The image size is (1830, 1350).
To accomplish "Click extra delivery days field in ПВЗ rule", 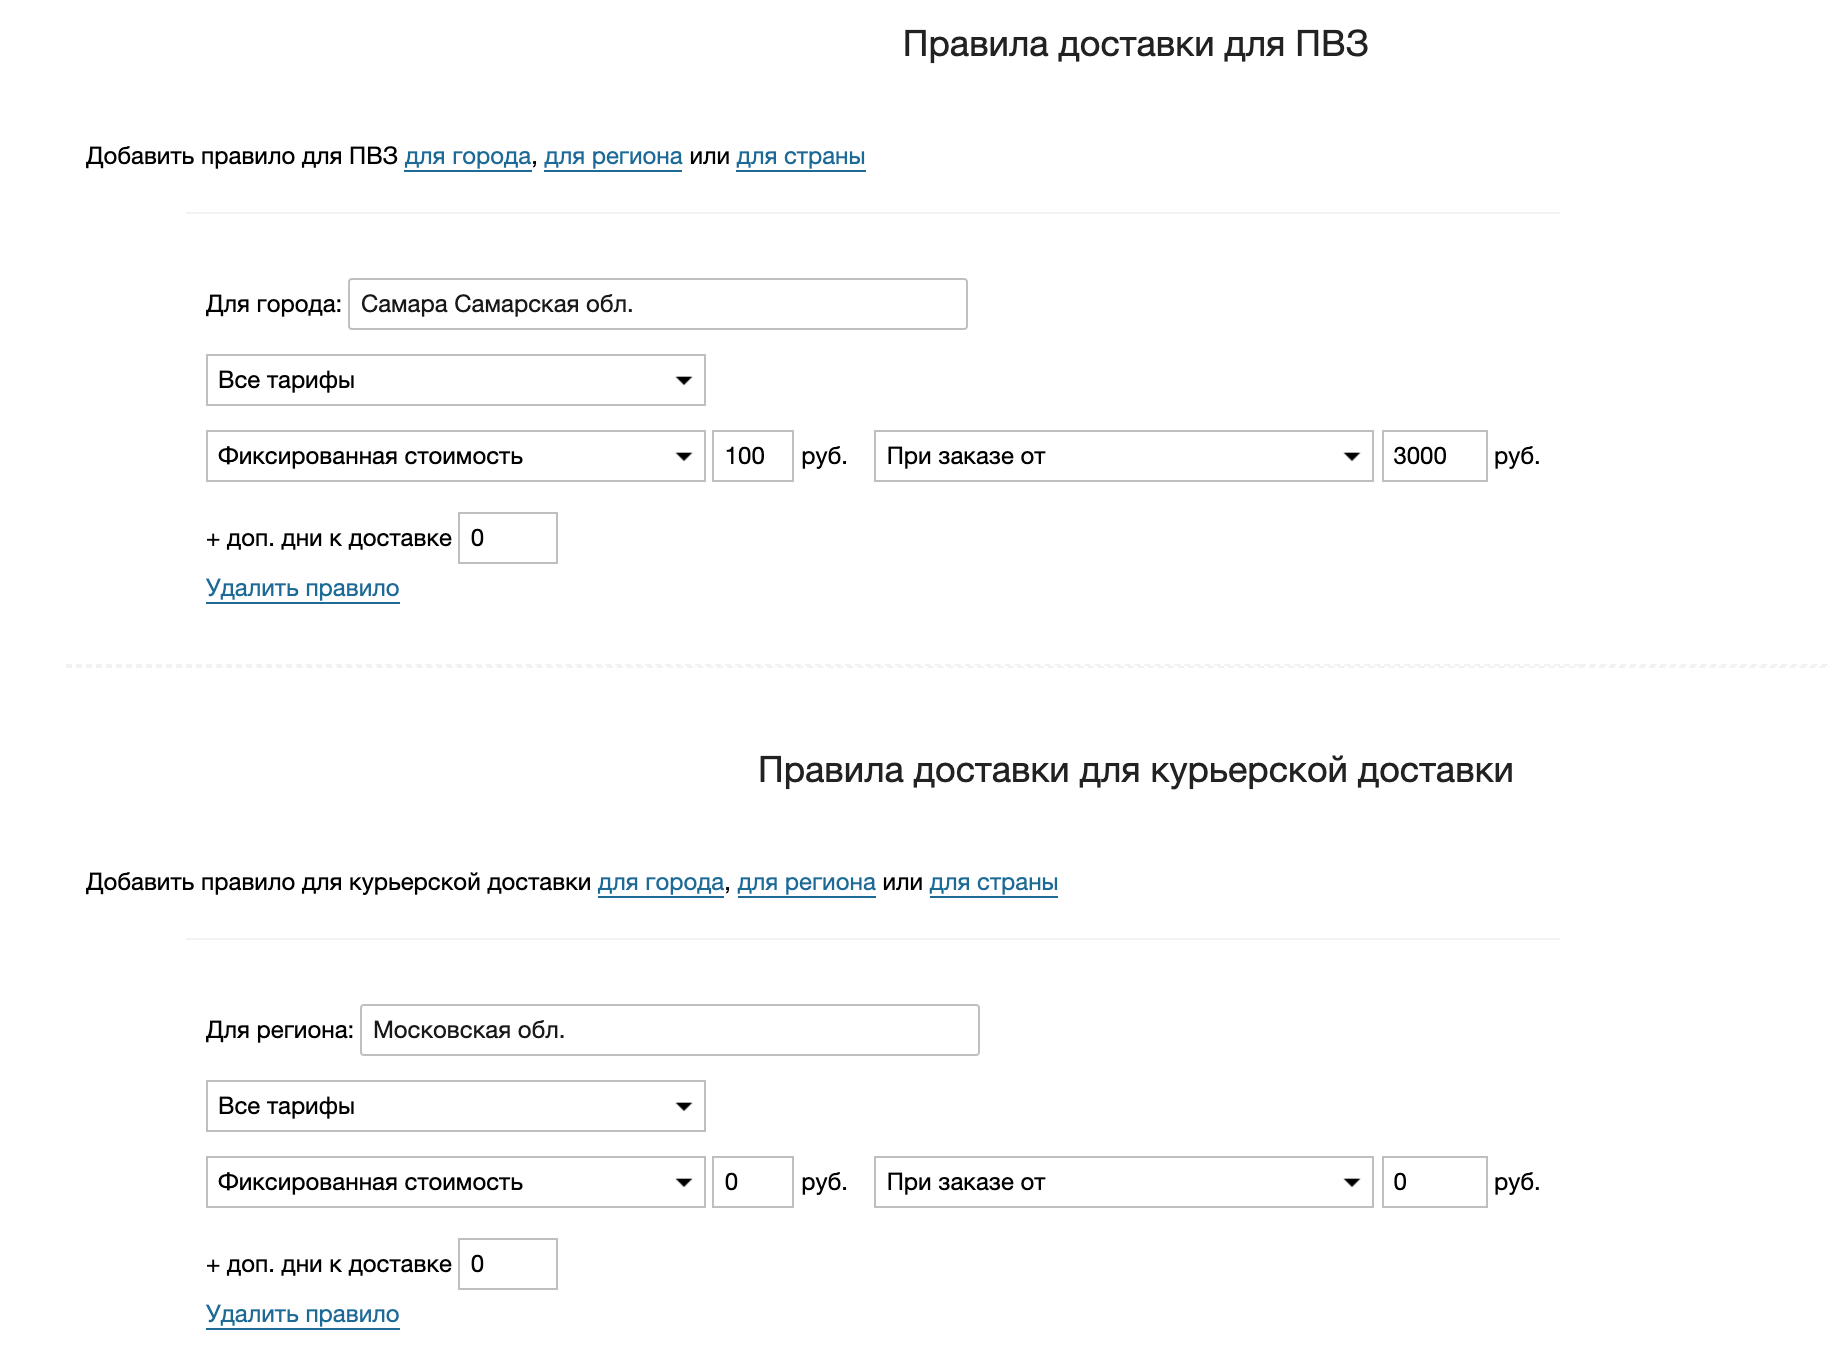I will (507, 538).
